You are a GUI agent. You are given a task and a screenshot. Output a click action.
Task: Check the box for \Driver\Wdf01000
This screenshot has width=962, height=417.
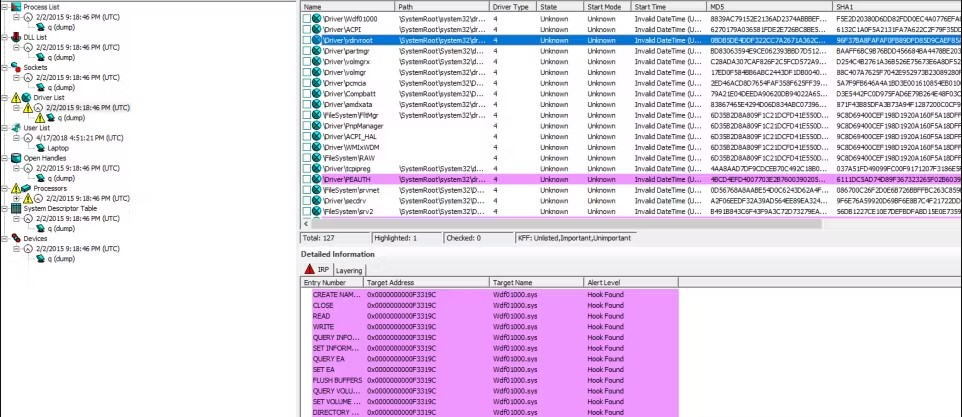click(x=309, y=19)
